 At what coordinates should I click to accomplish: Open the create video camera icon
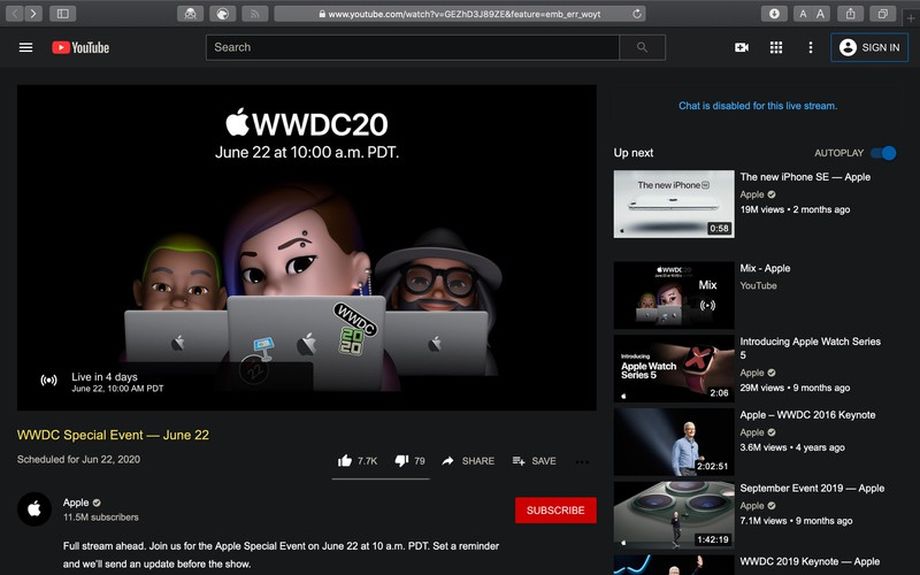pyautogui.click(x=741, y=47)
